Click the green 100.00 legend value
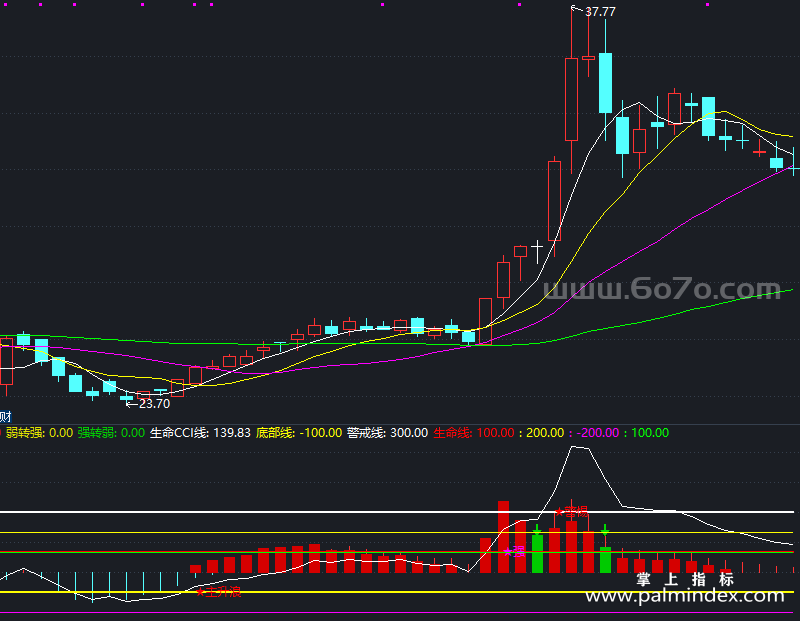Screen dimensions: 800x621 coord(650,433)
